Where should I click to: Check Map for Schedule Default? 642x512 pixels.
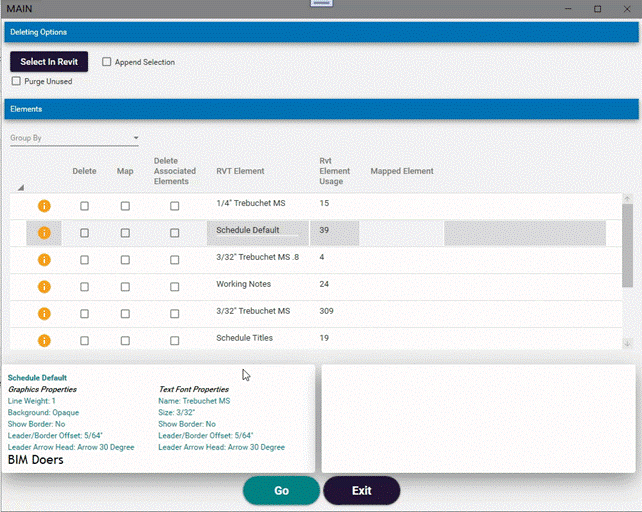tap(125, 233)
